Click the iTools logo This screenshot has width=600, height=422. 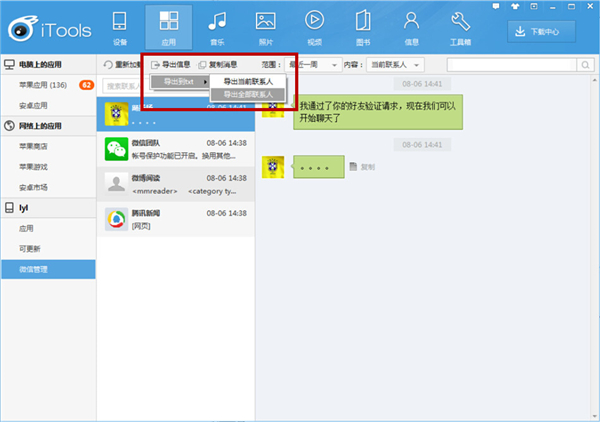50,29
